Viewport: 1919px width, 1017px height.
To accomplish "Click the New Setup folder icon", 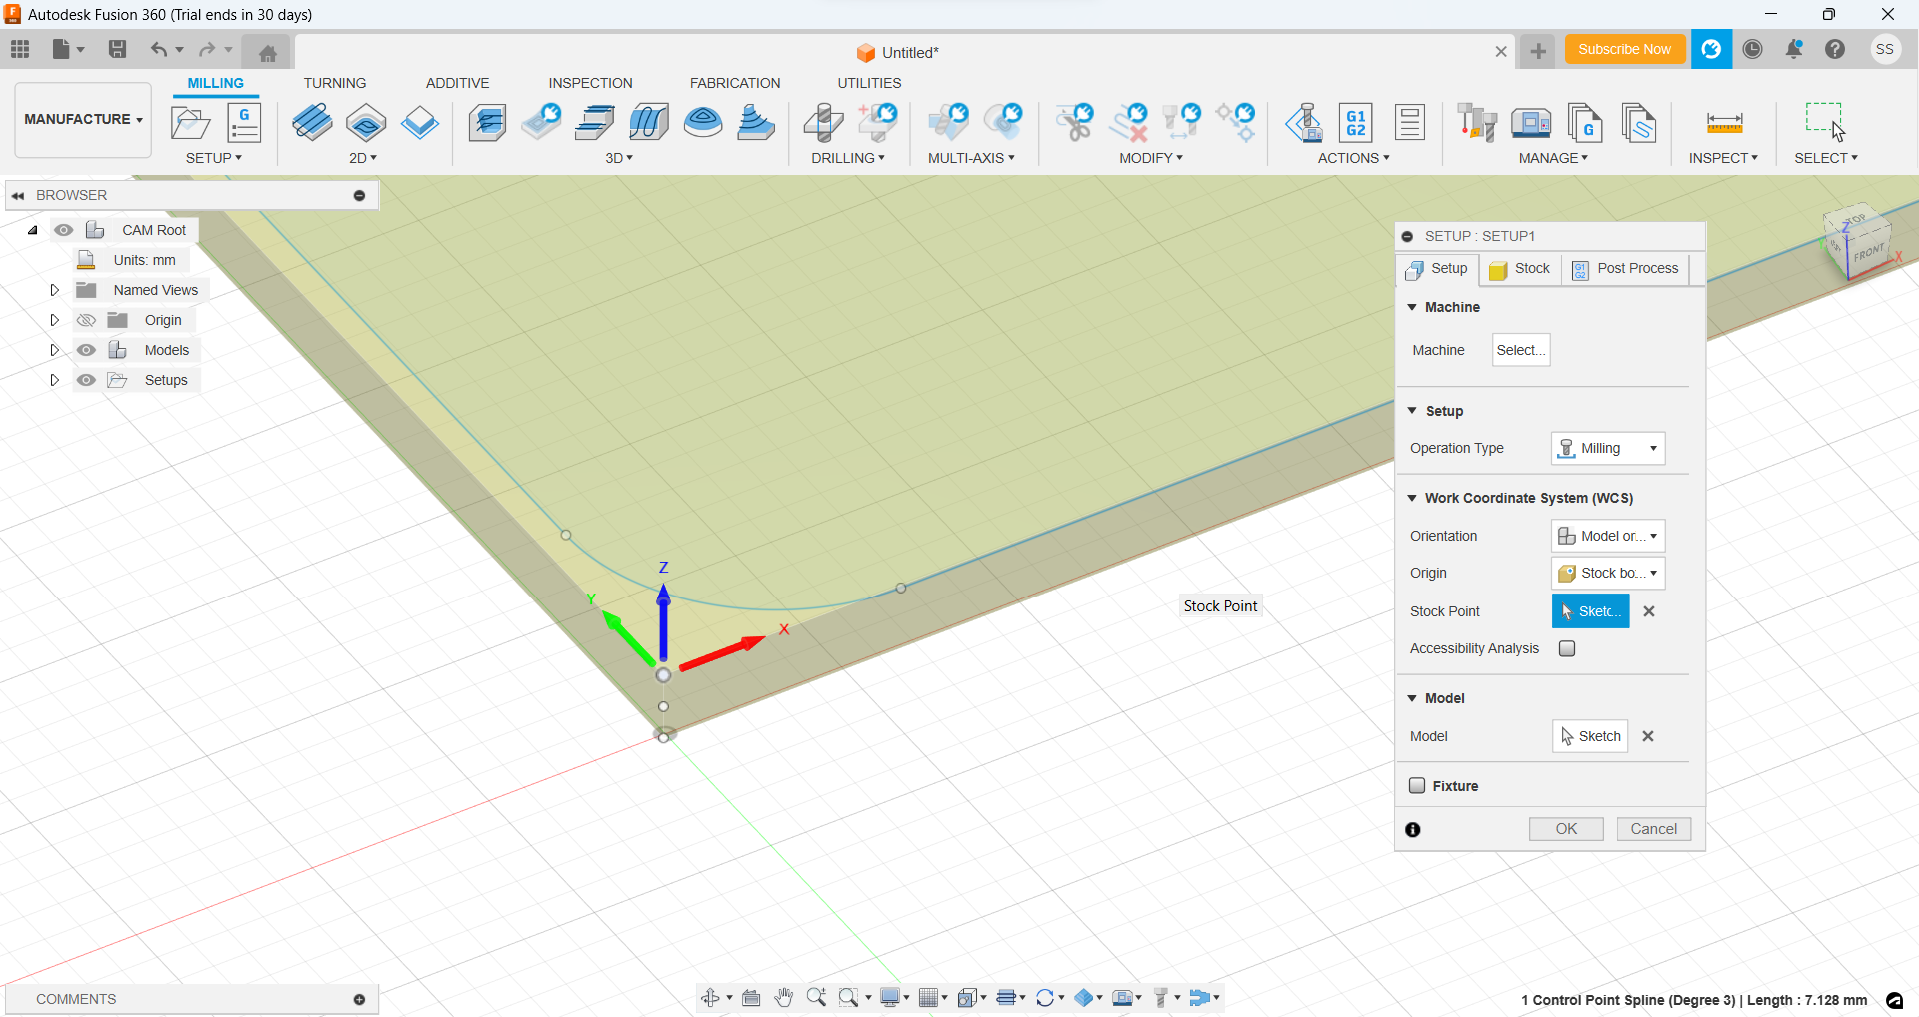I will pyautogui.click(x=190, y=123).
